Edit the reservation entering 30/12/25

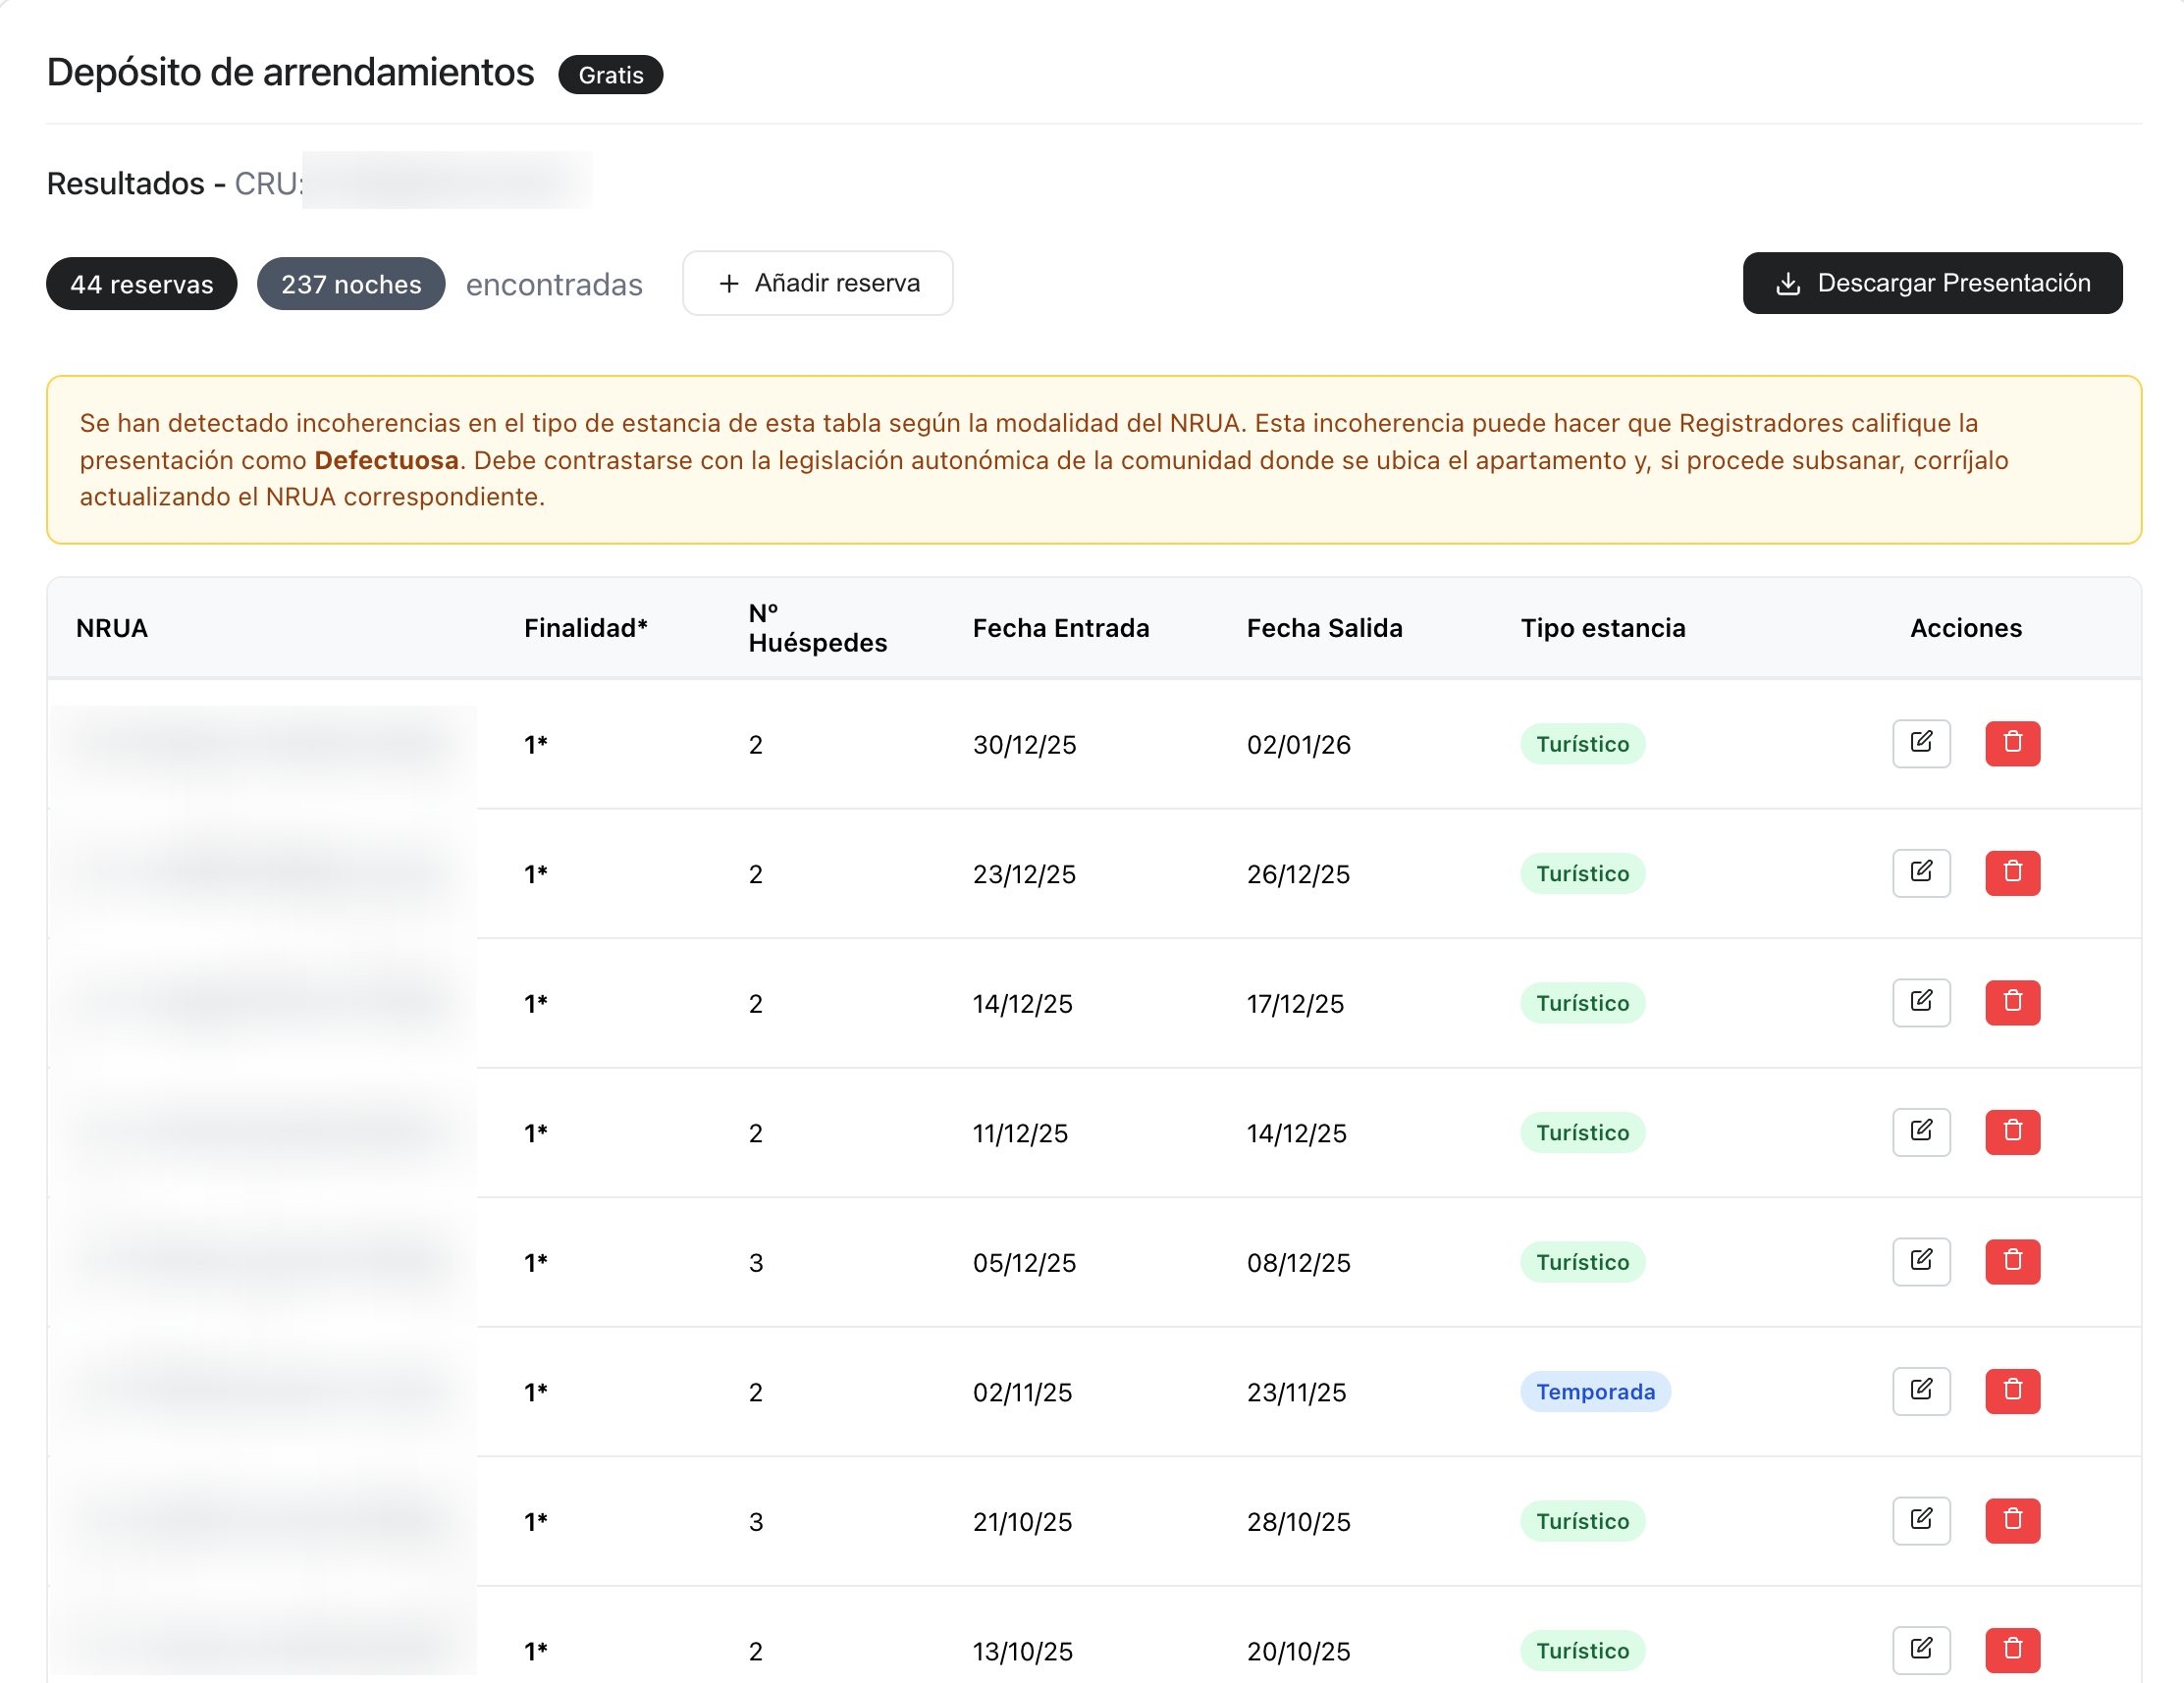1921,743
